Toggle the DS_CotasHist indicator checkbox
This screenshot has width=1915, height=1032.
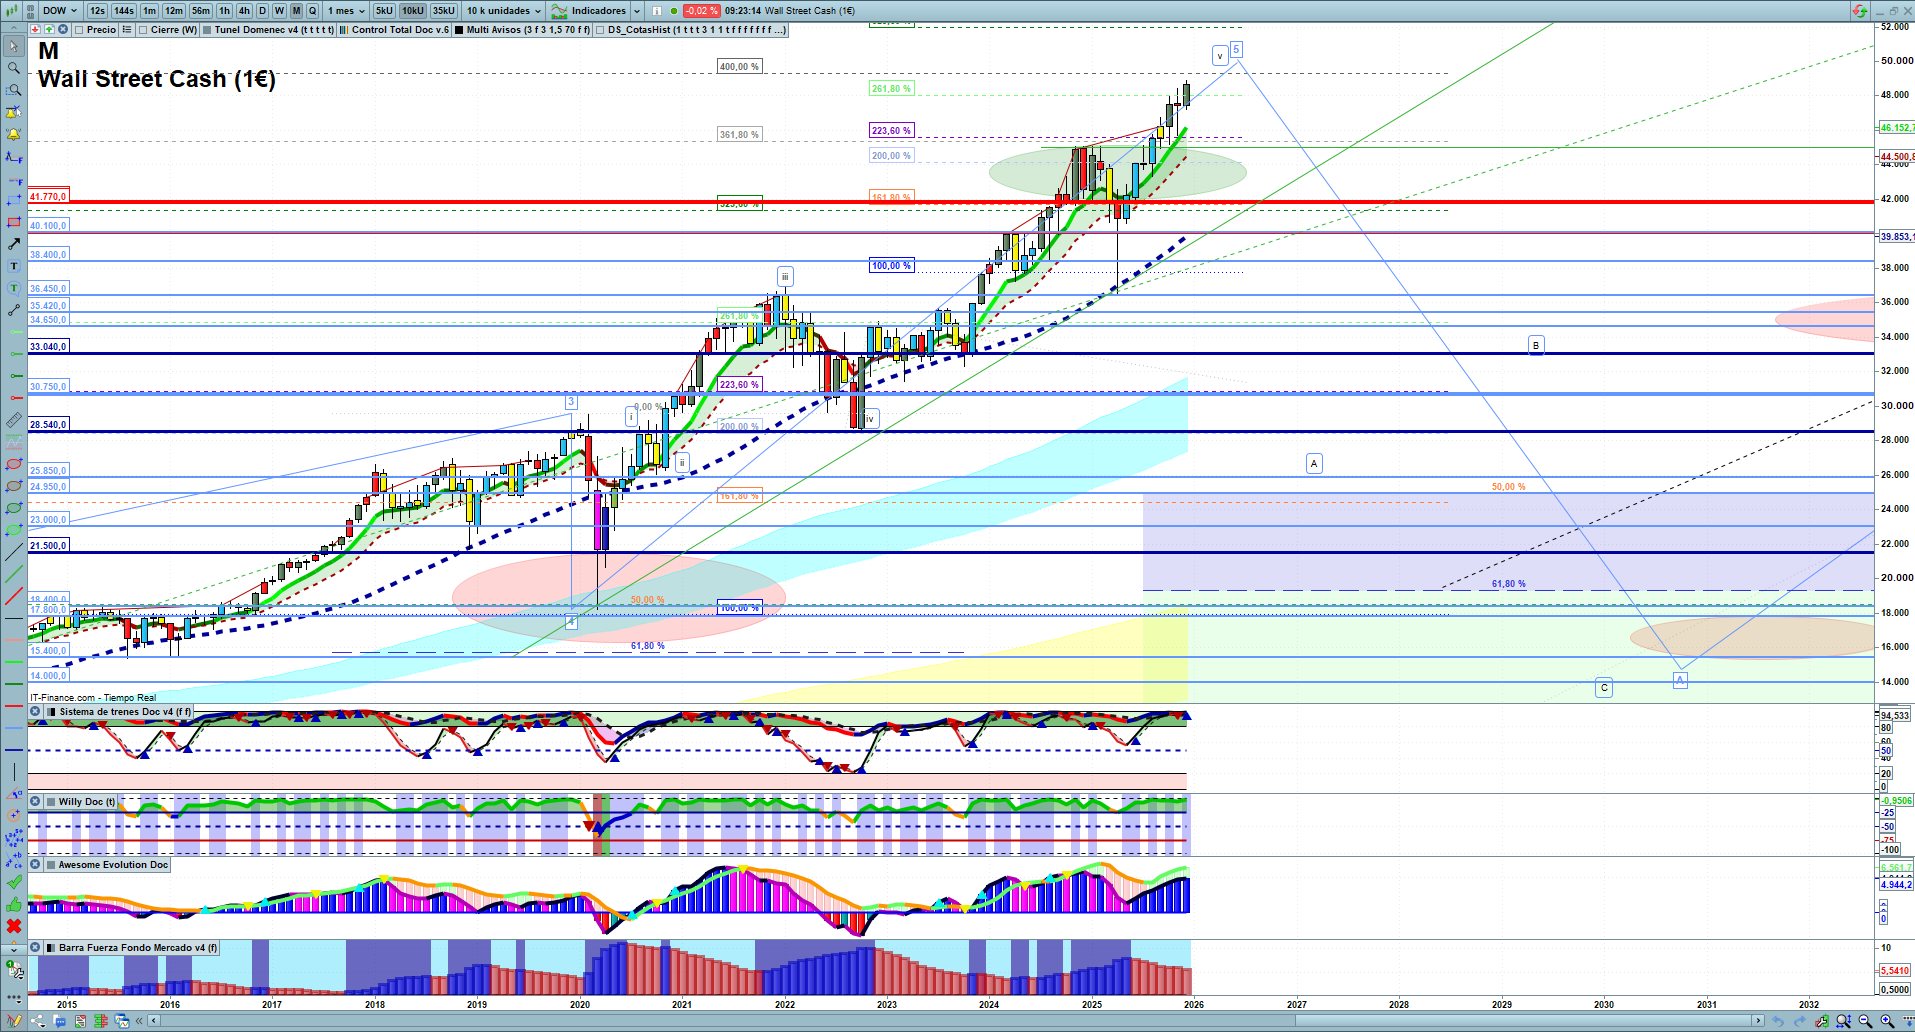tap(600, 30)
